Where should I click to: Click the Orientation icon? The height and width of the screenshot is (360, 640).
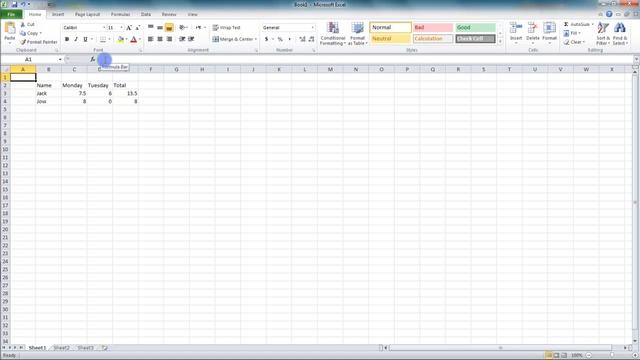click(x=182, y=28)
